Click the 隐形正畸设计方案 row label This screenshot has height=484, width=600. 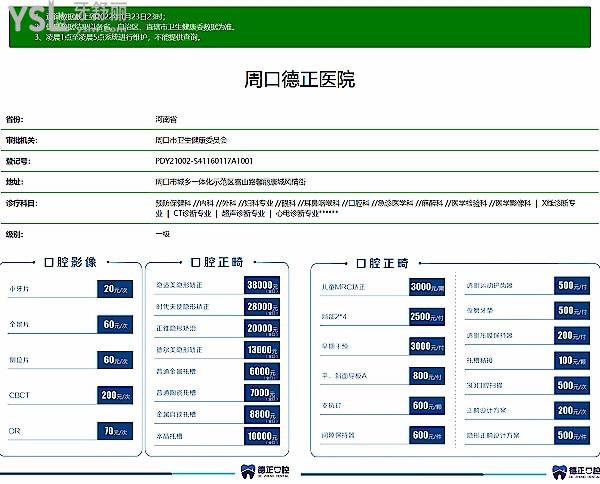pyautogui.click(x=493, y=435)
